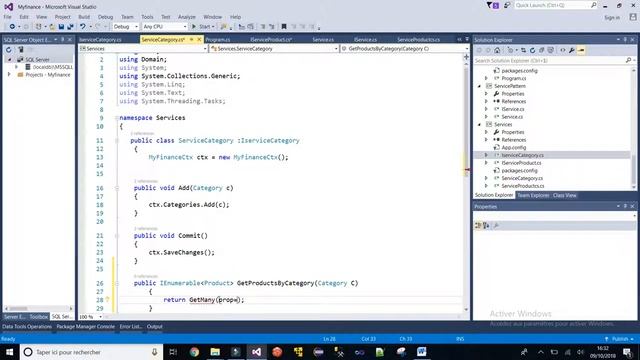
Task: Click Solution Explorer Home icon
Action: [497, 50]
